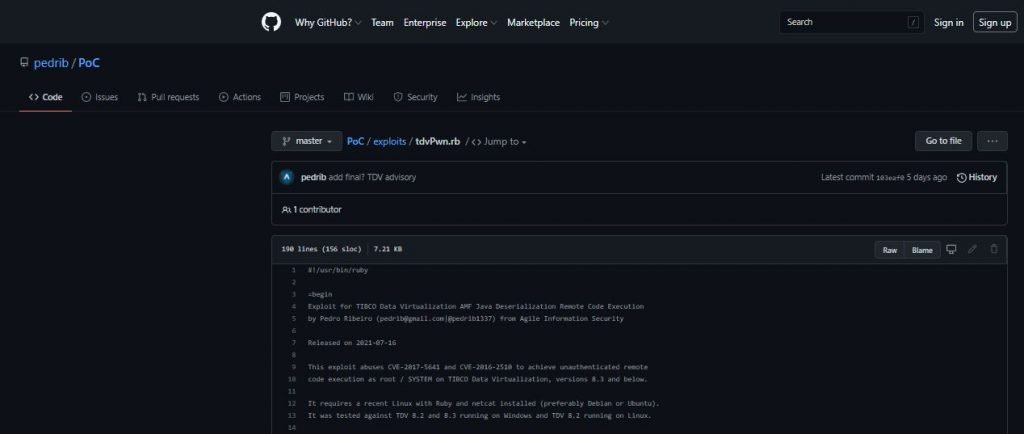Click PoC in the file breadcrumb

click(355, 142)
